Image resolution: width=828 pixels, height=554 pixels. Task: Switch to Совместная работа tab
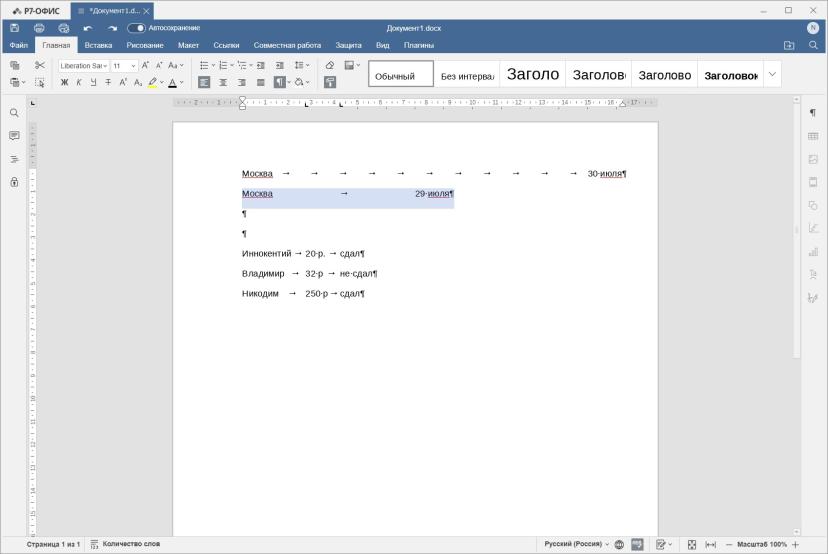tap(287, 45)
